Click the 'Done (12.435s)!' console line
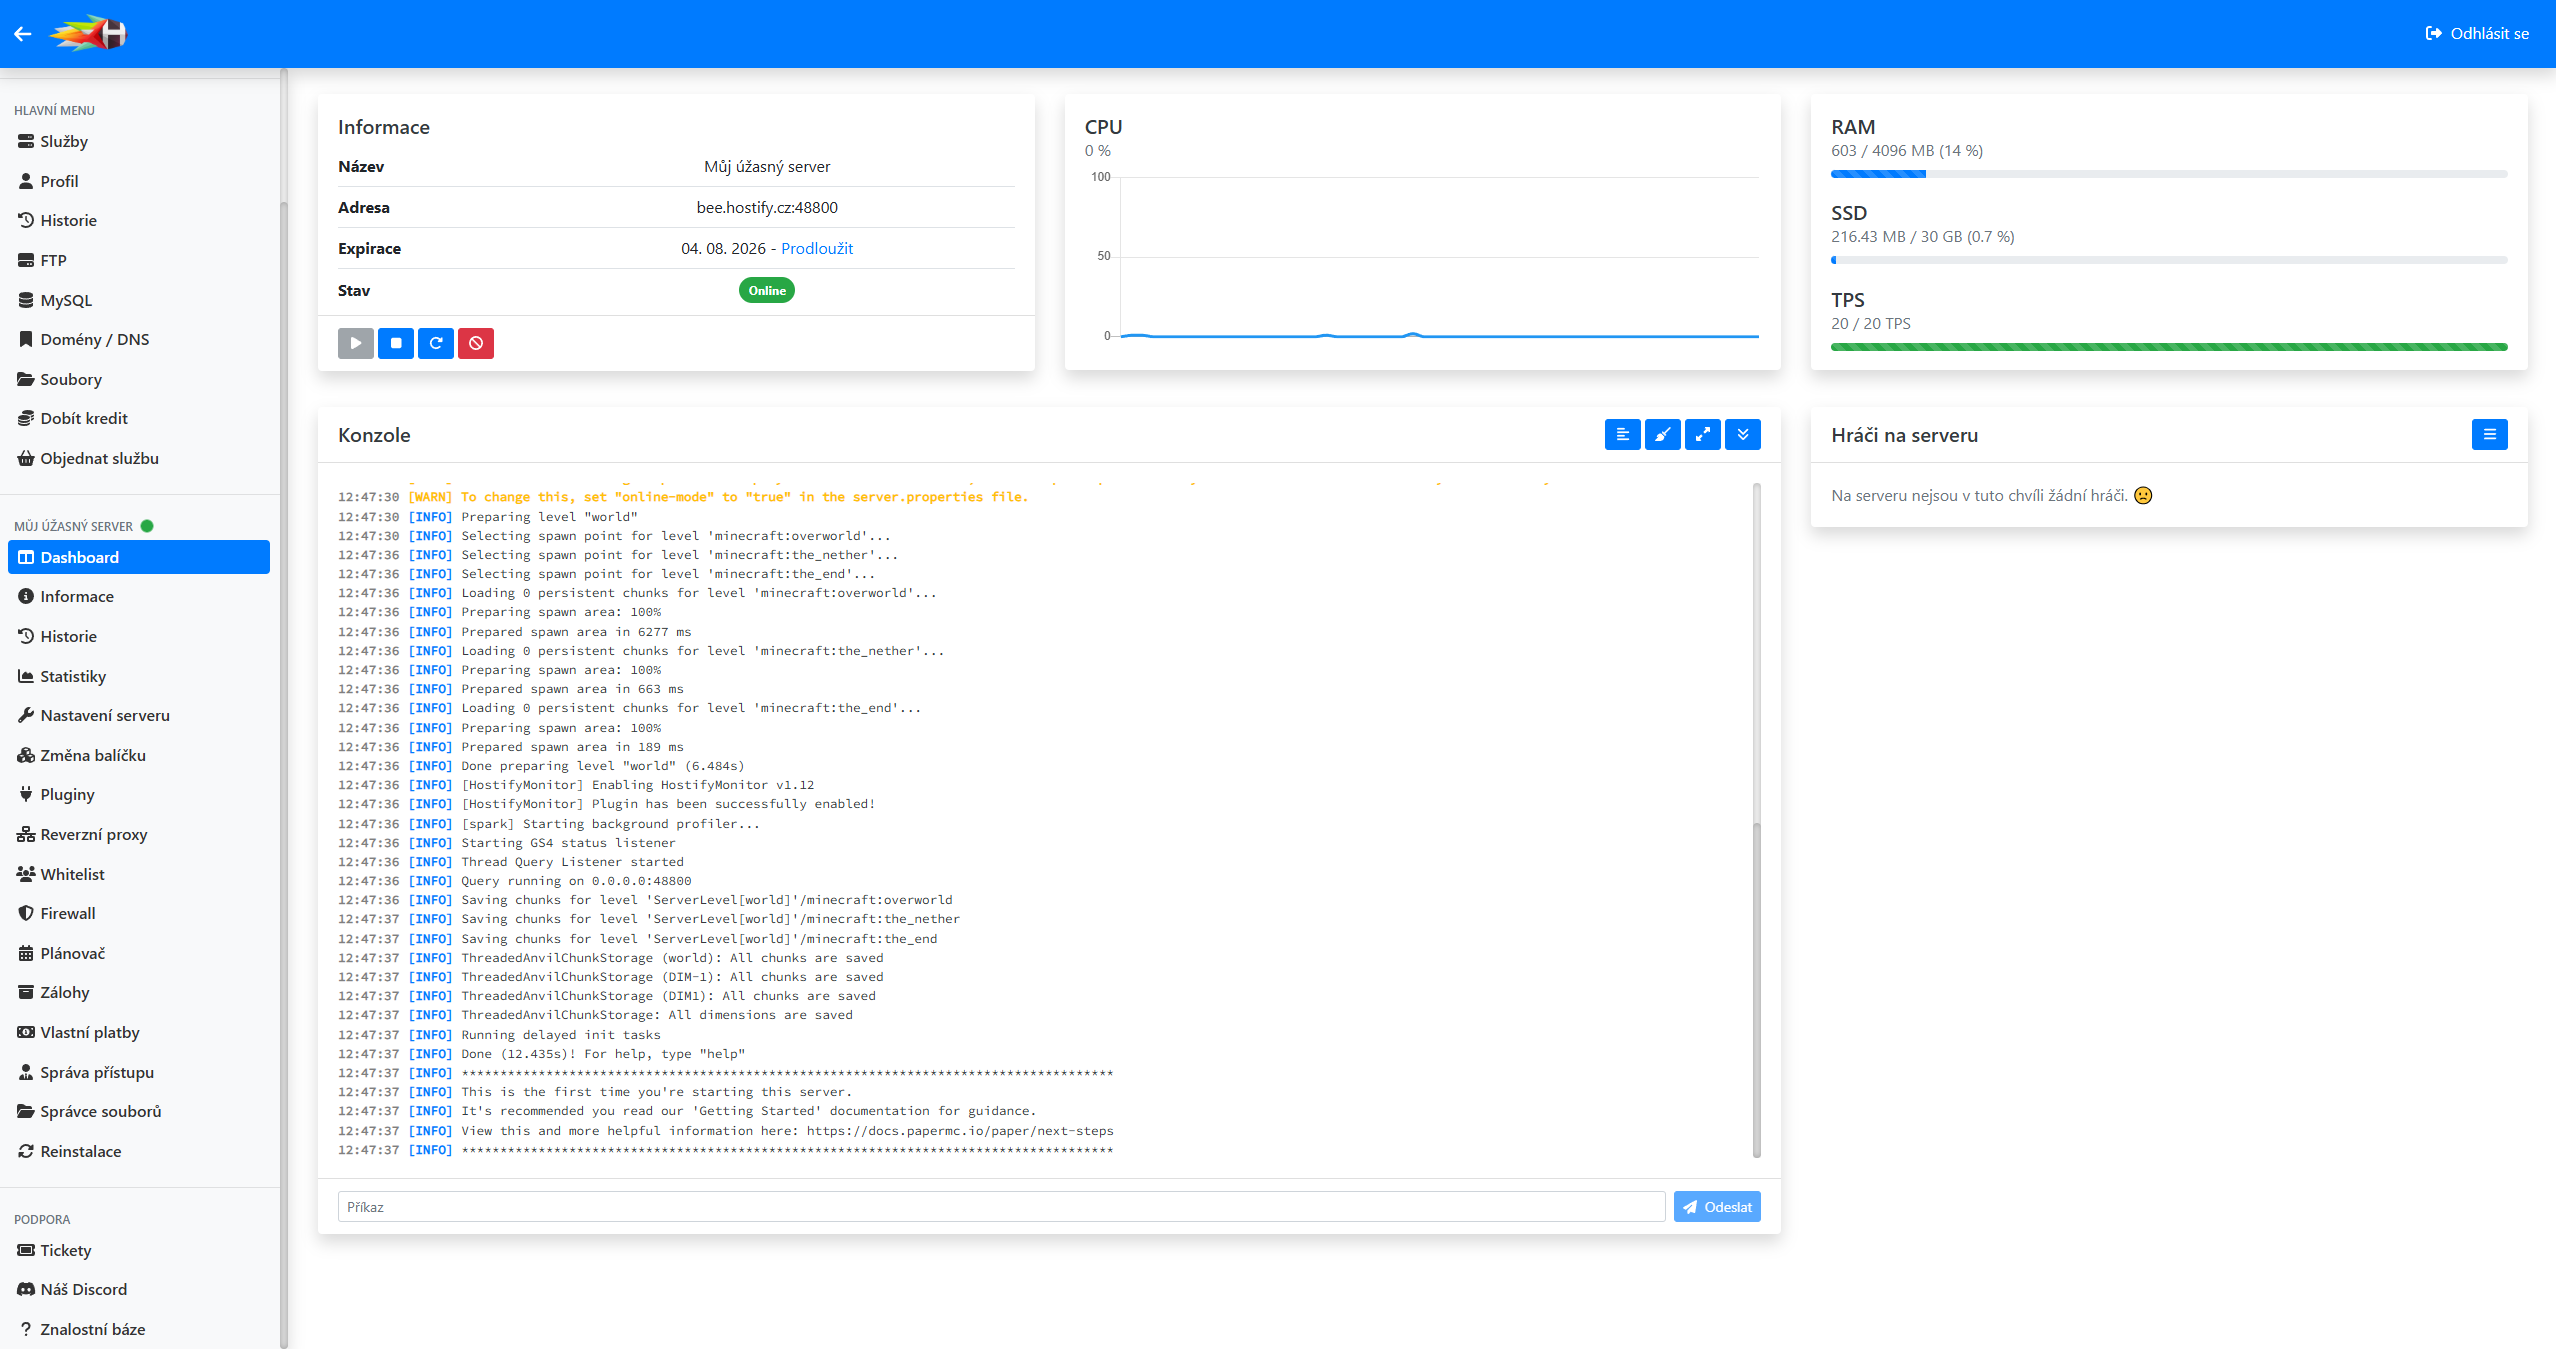This screenshot has width=2556, height=1349. click(x=541, y=1054)
